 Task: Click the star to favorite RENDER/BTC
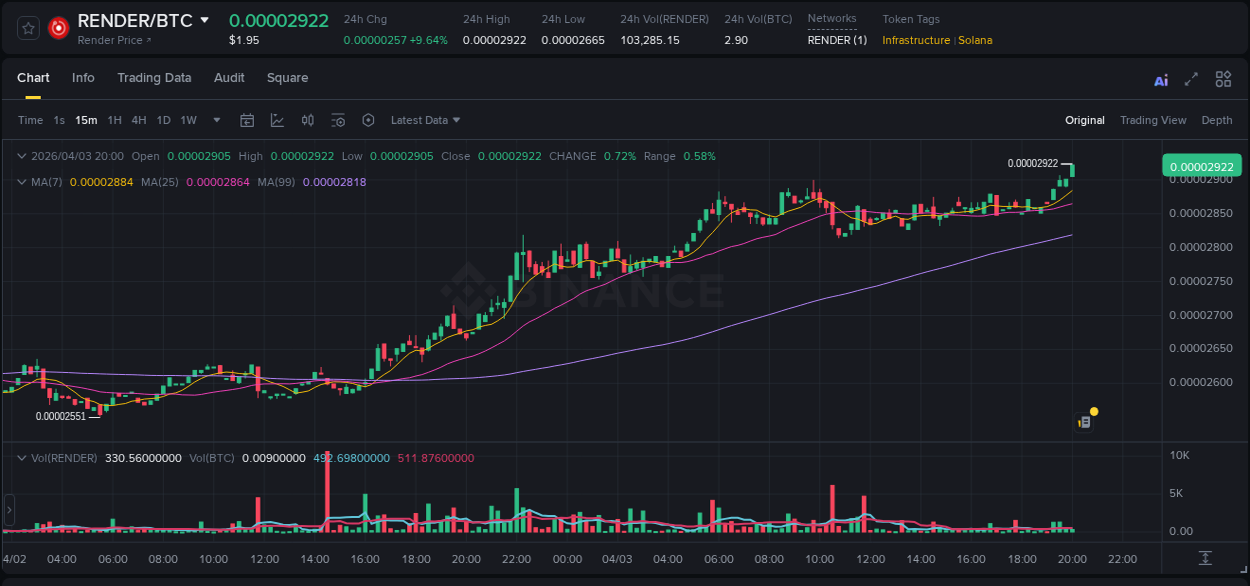27,27
